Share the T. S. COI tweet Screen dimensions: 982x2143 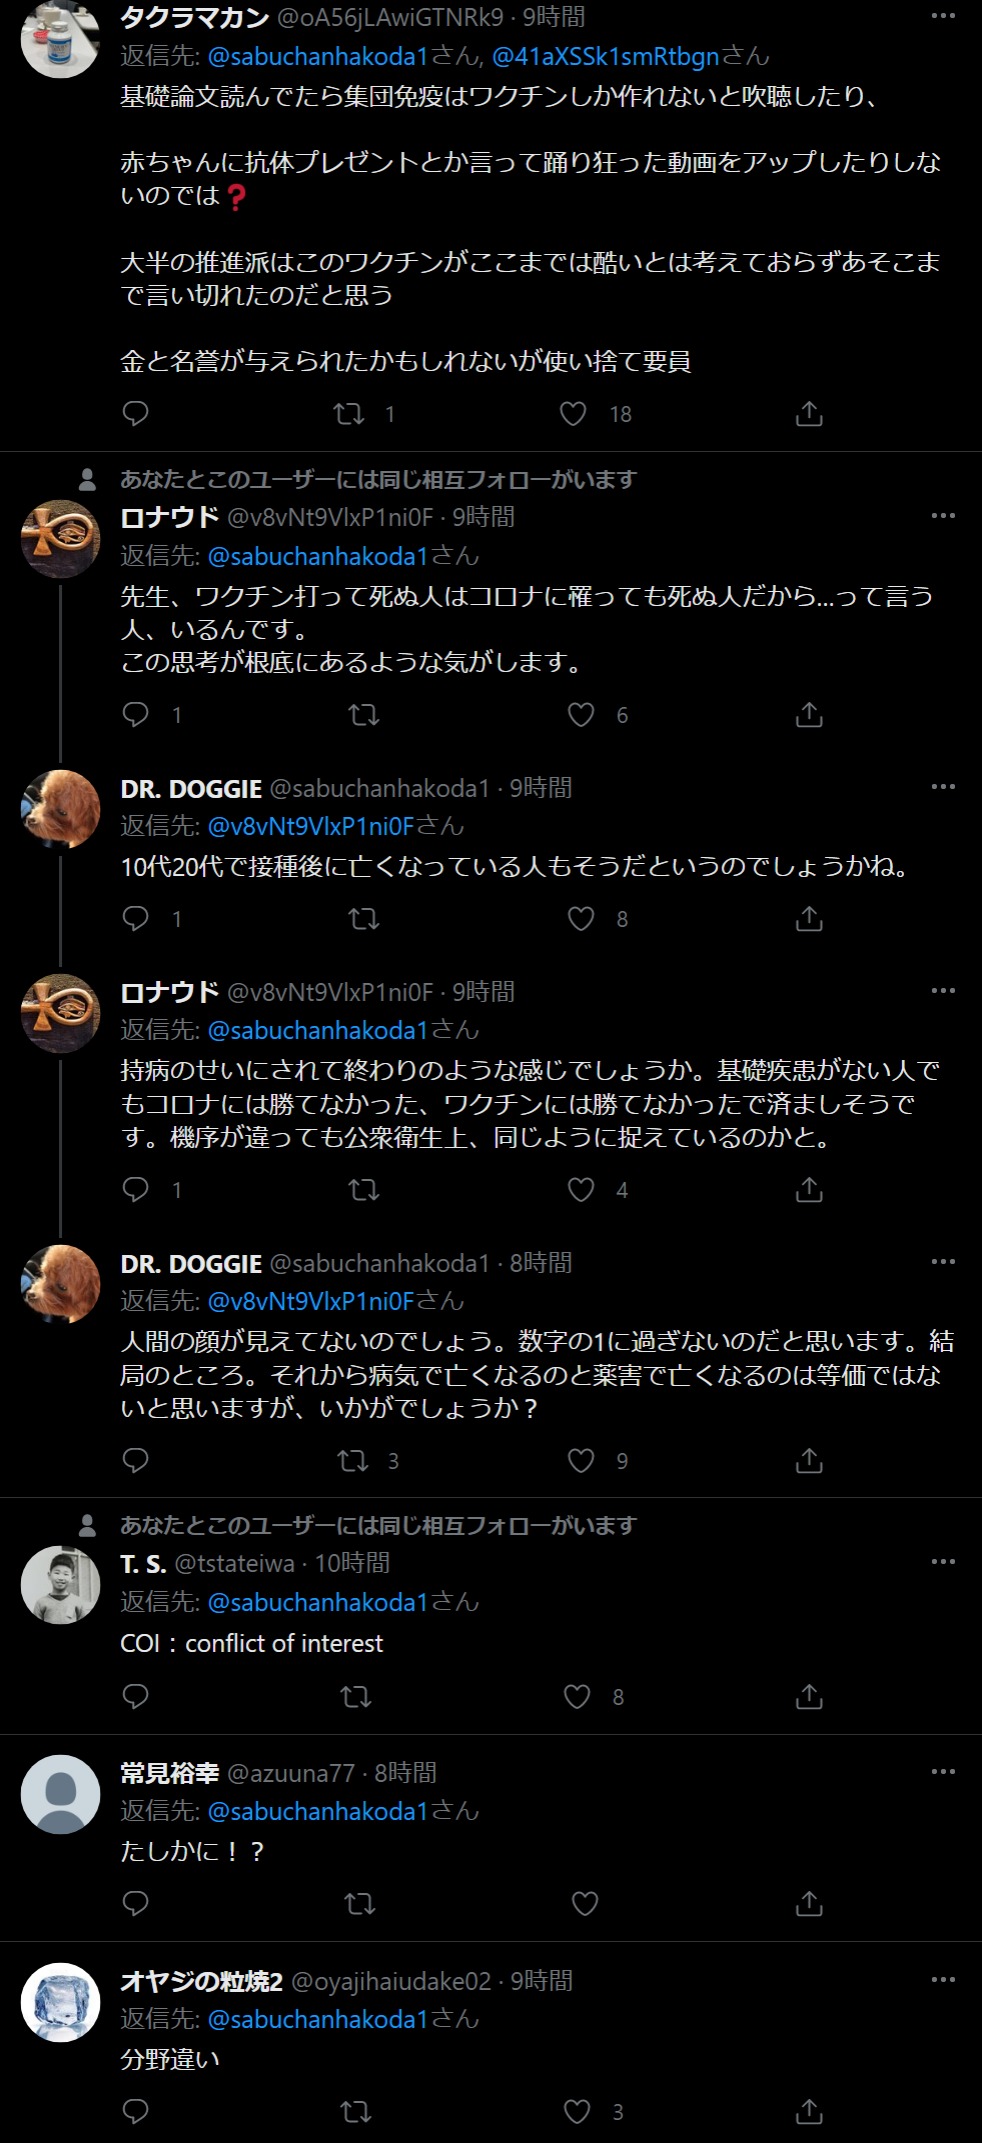point(809,1696)
